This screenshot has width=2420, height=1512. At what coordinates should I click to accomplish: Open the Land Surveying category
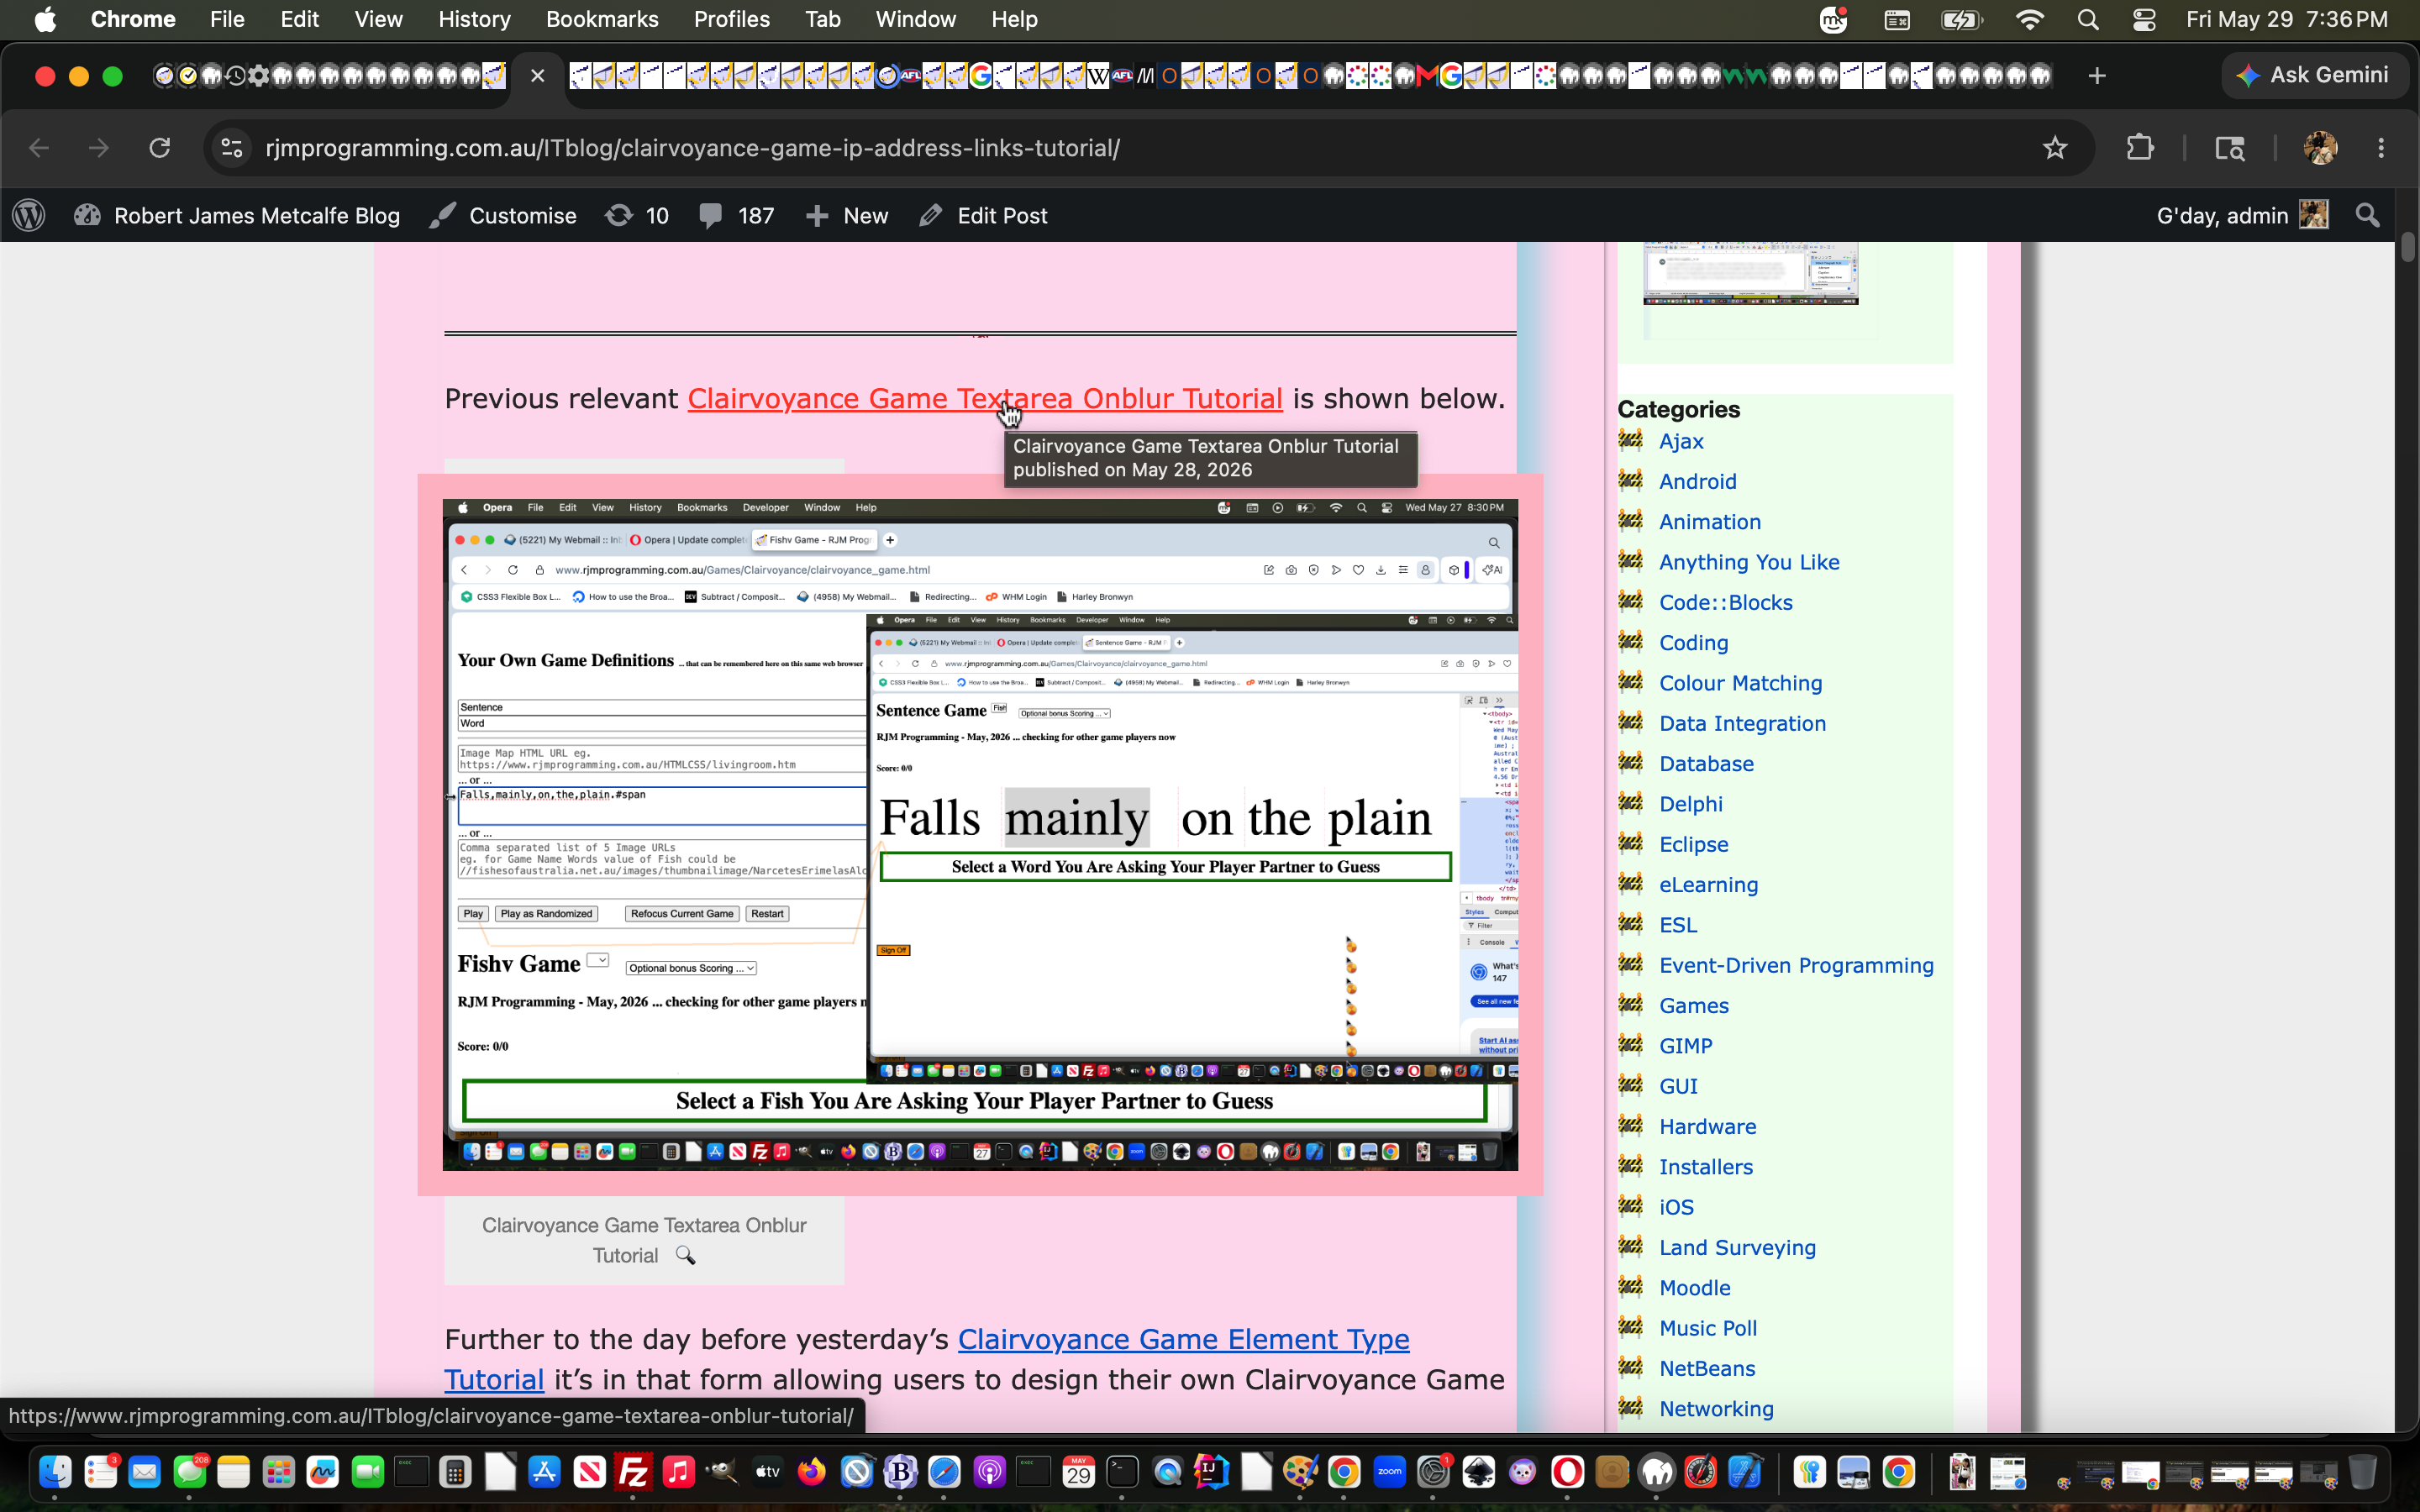(x=1738, y=1248)
